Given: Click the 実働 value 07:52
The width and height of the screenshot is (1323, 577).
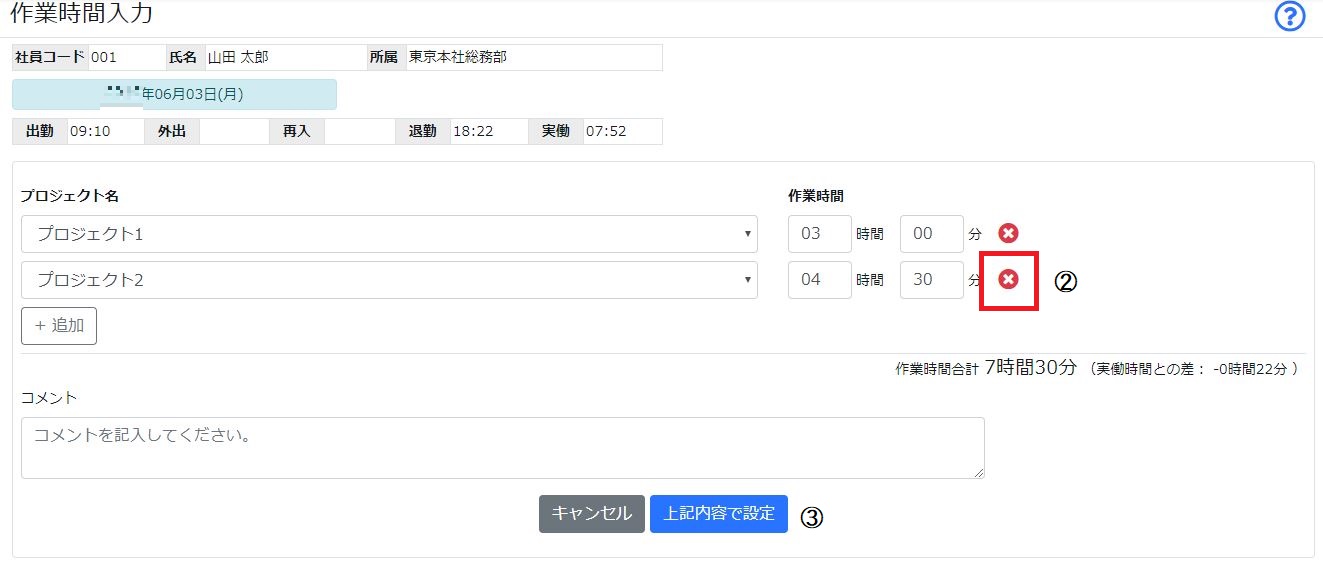Looking at the screenshot, I should coord(622,131).
